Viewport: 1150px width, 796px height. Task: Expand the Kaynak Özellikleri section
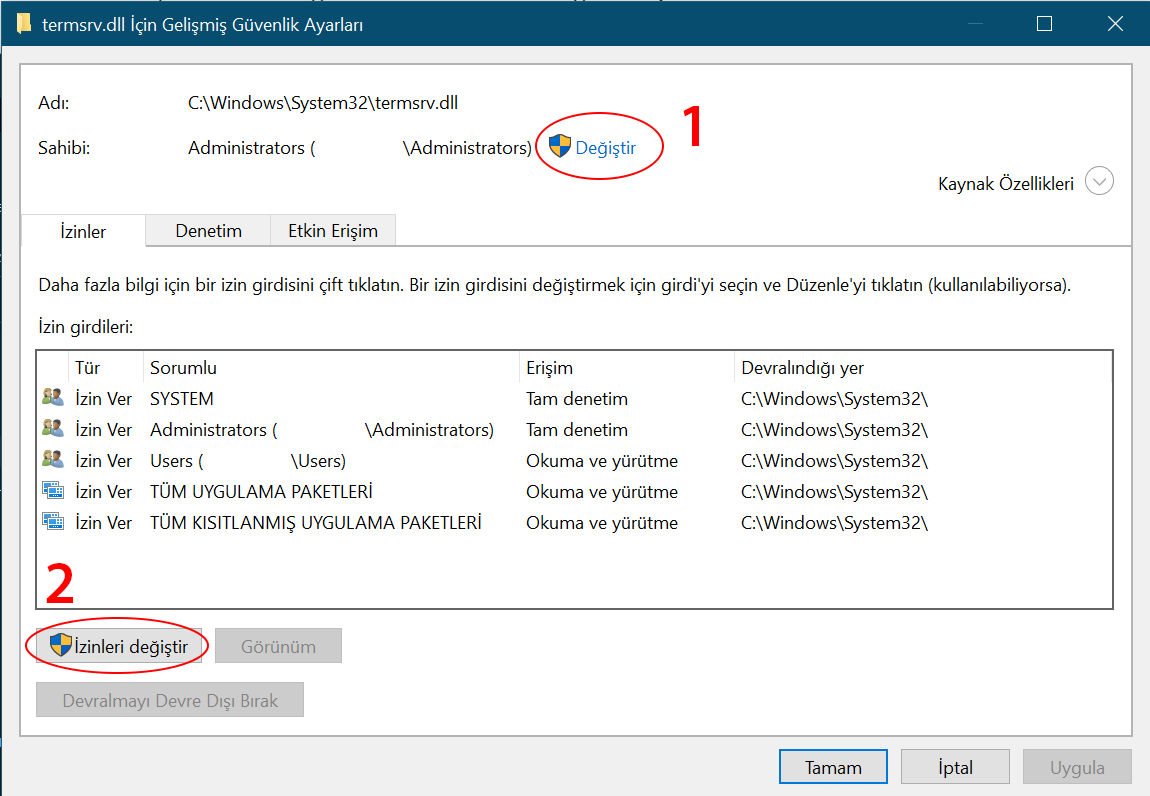tap(1098, 181)
